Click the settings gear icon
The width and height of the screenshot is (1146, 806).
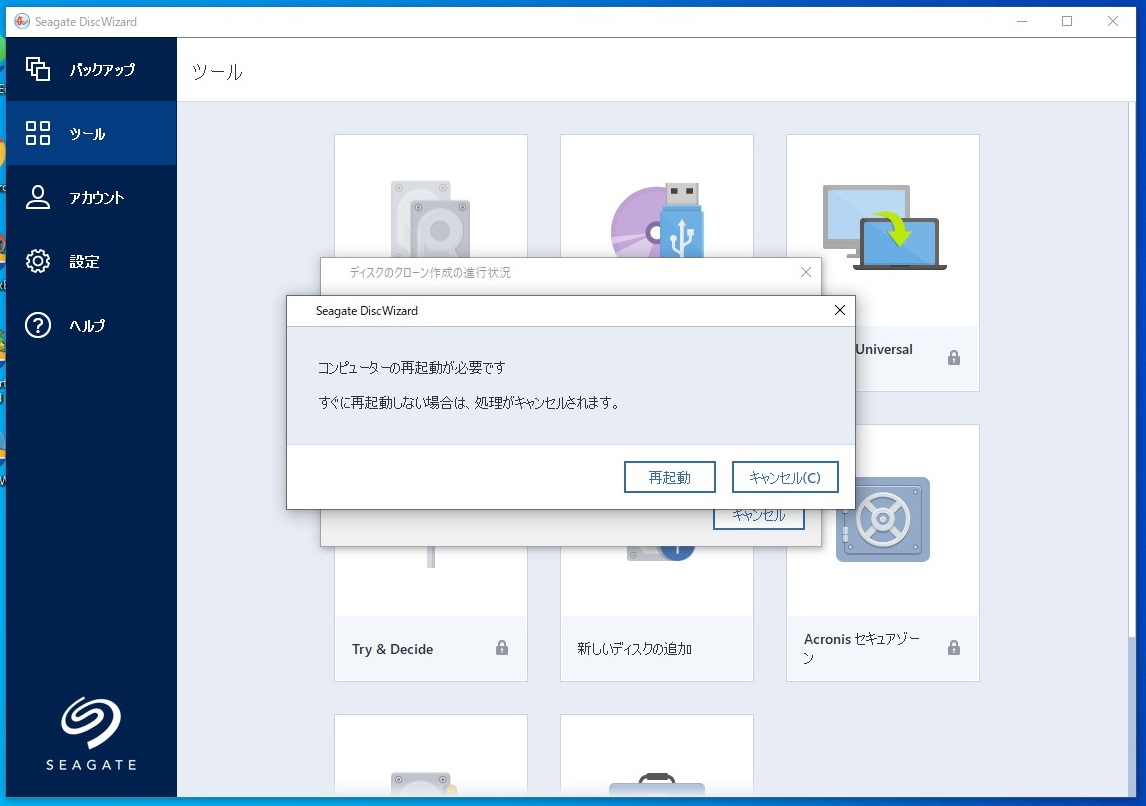pos(38,261)
